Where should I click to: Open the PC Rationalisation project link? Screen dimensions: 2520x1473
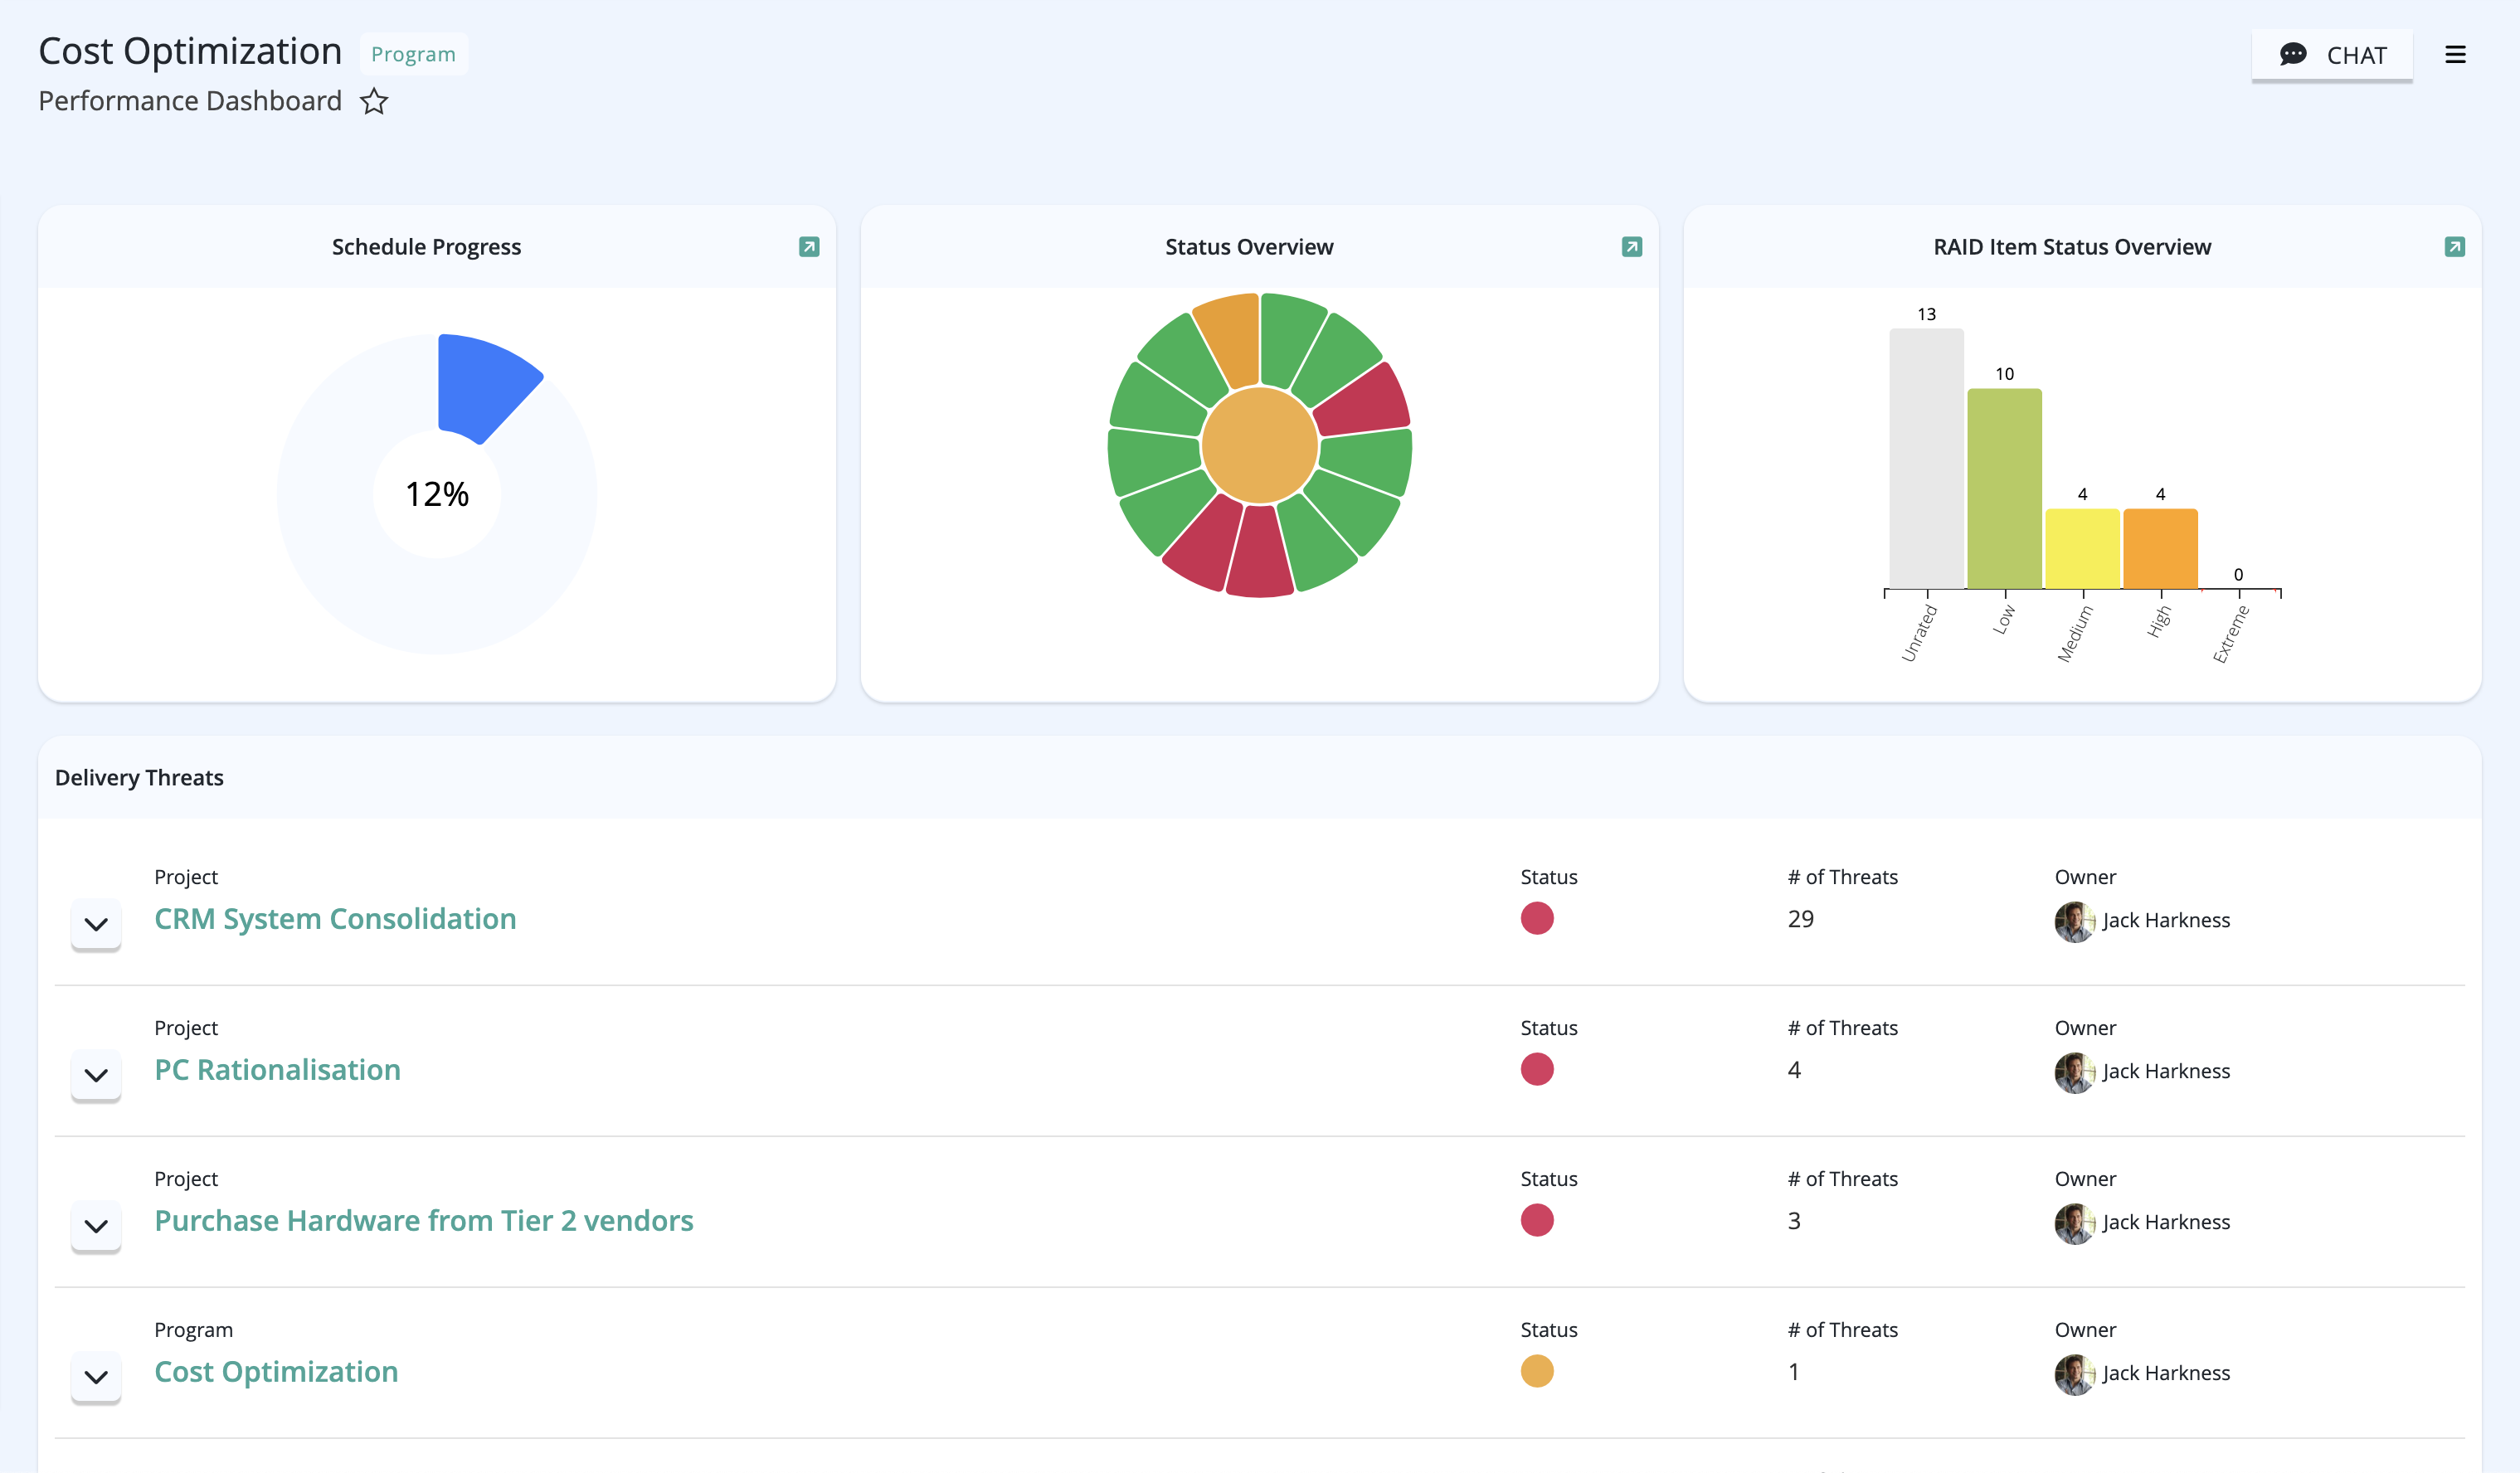(x=277, y=1070)
